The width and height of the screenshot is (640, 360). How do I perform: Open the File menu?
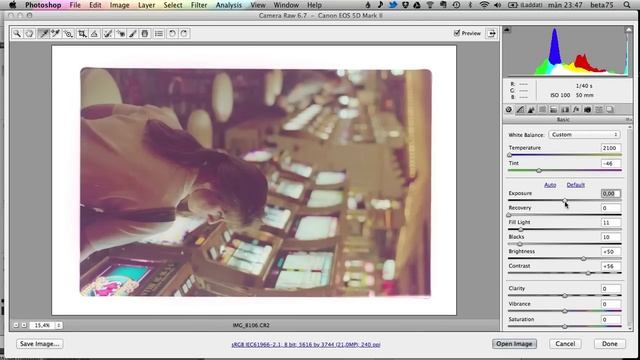coord(75,5)
